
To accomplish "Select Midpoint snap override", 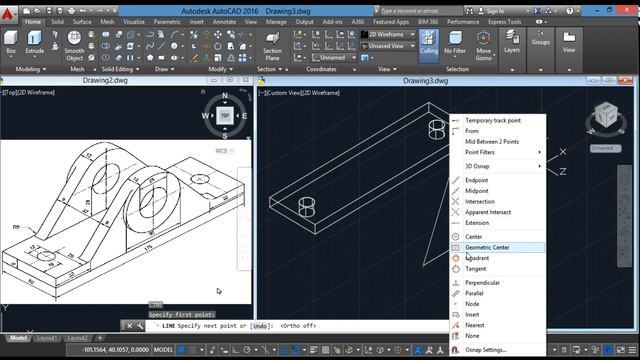I will (x=498, y=191).
